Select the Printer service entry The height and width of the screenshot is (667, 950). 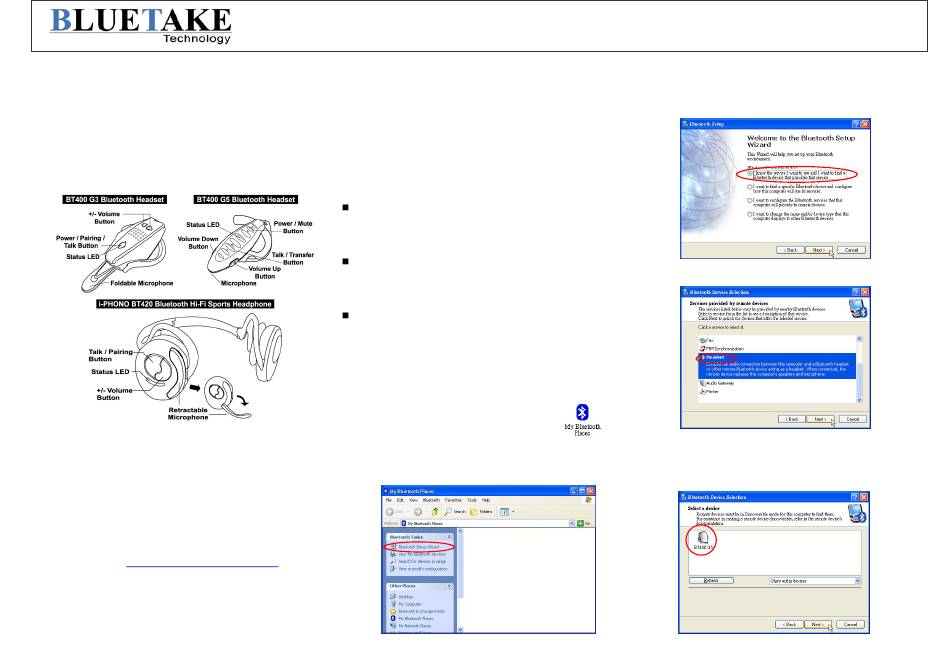click(709, 391)
